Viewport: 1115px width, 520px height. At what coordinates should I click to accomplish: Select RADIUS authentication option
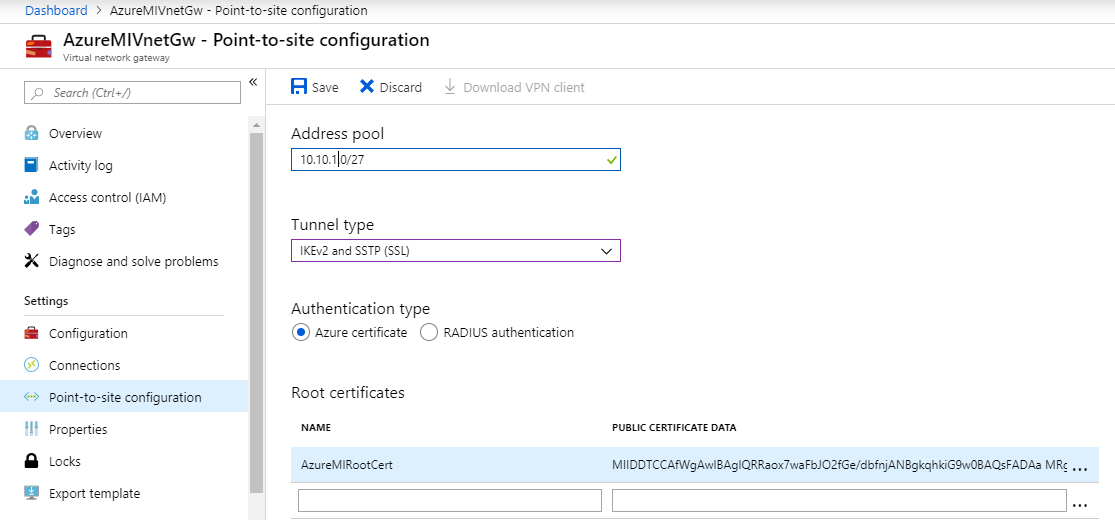(x=429, y=332)
